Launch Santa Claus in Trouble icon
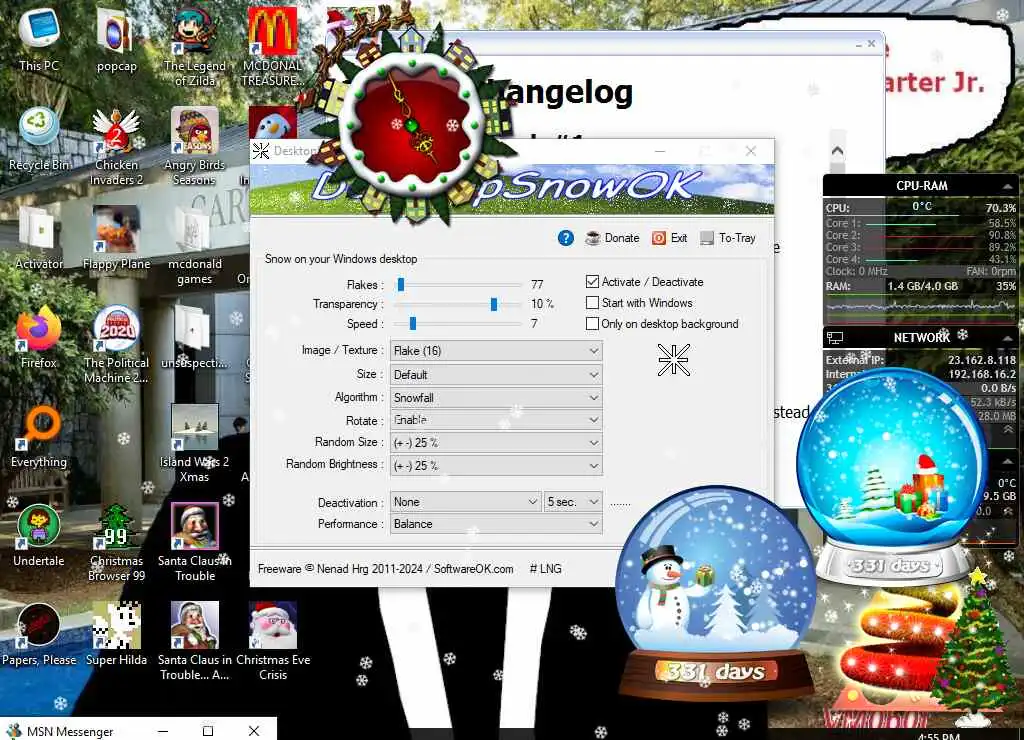 tap(195, 542)
